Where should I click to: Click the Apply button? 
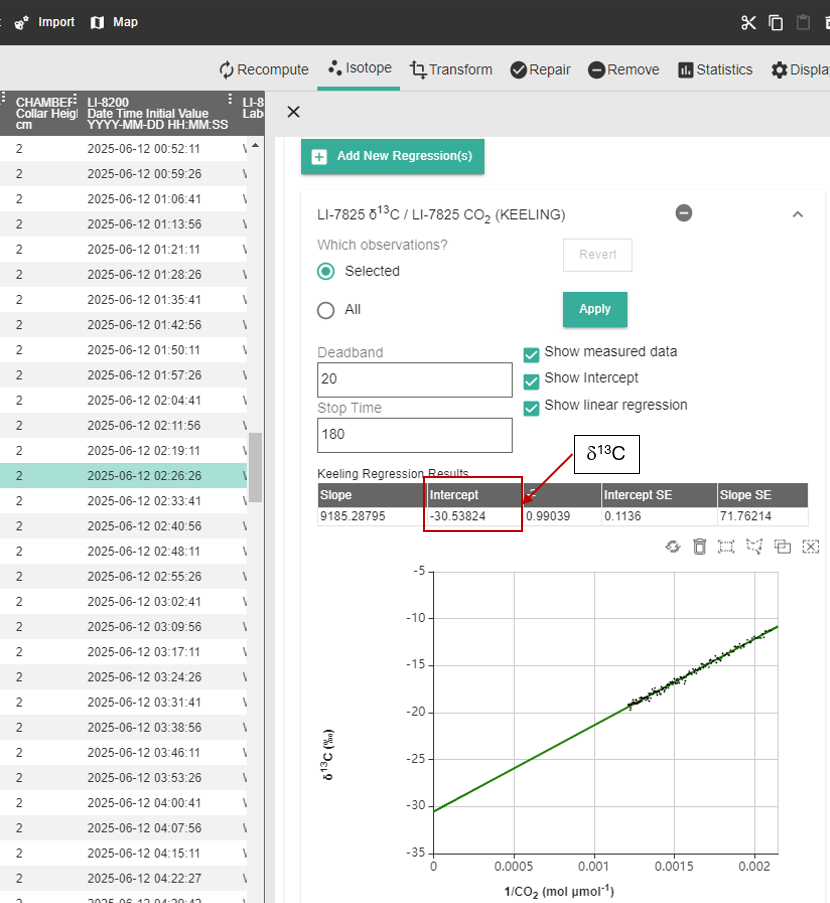(x=595, y=309)
